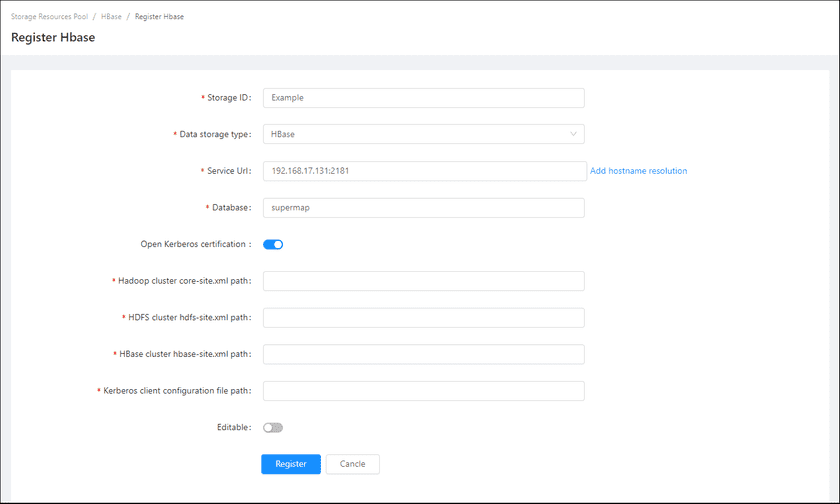
Task: Click into the Service Url field
Action: 423,171
